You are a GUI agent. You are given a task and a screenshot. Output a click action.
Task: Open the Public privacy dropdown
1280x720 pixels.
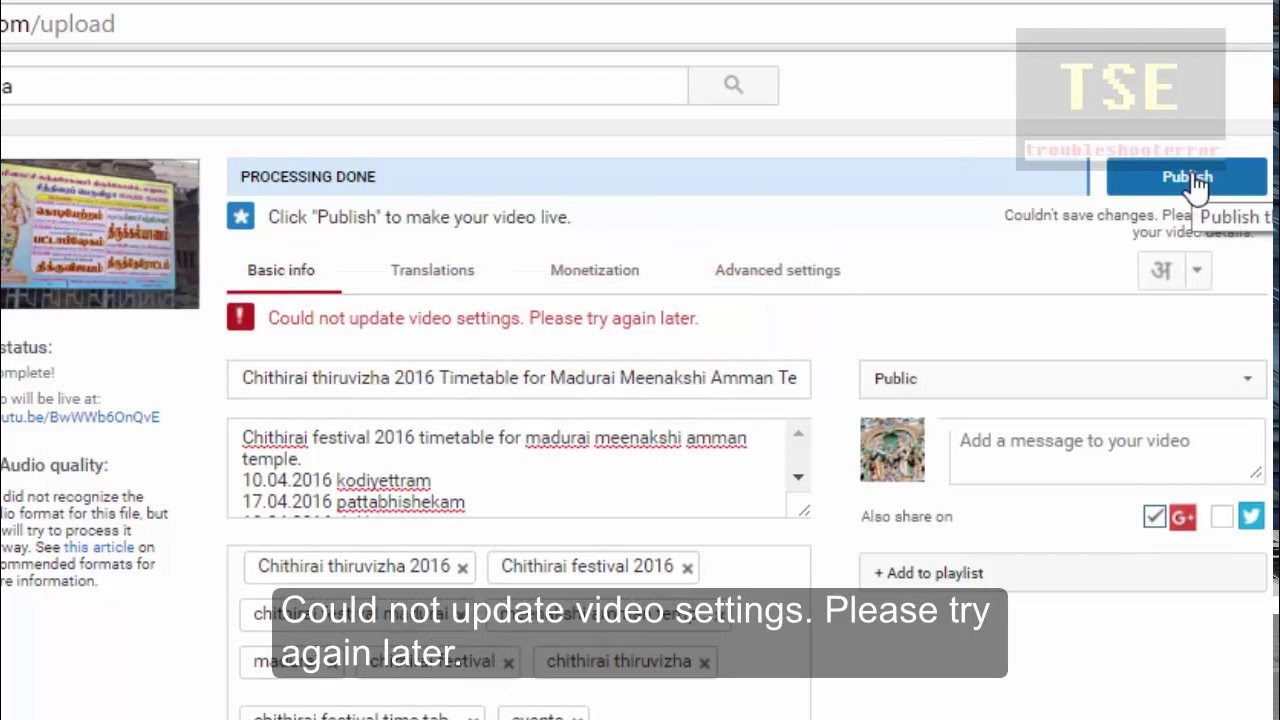(x=1063, y=379)
